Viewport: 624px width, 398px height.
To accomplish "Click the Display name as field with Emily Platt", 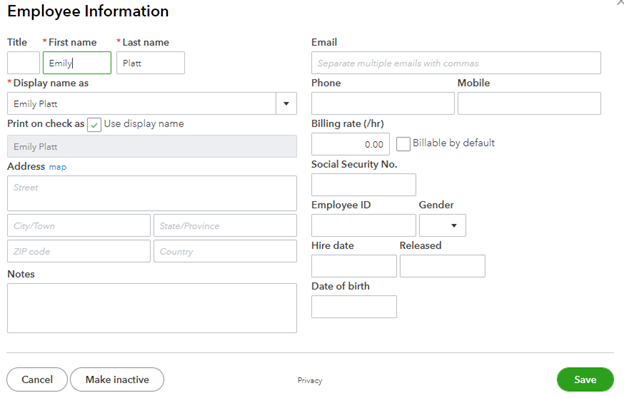I will click(x=142, y=104).
